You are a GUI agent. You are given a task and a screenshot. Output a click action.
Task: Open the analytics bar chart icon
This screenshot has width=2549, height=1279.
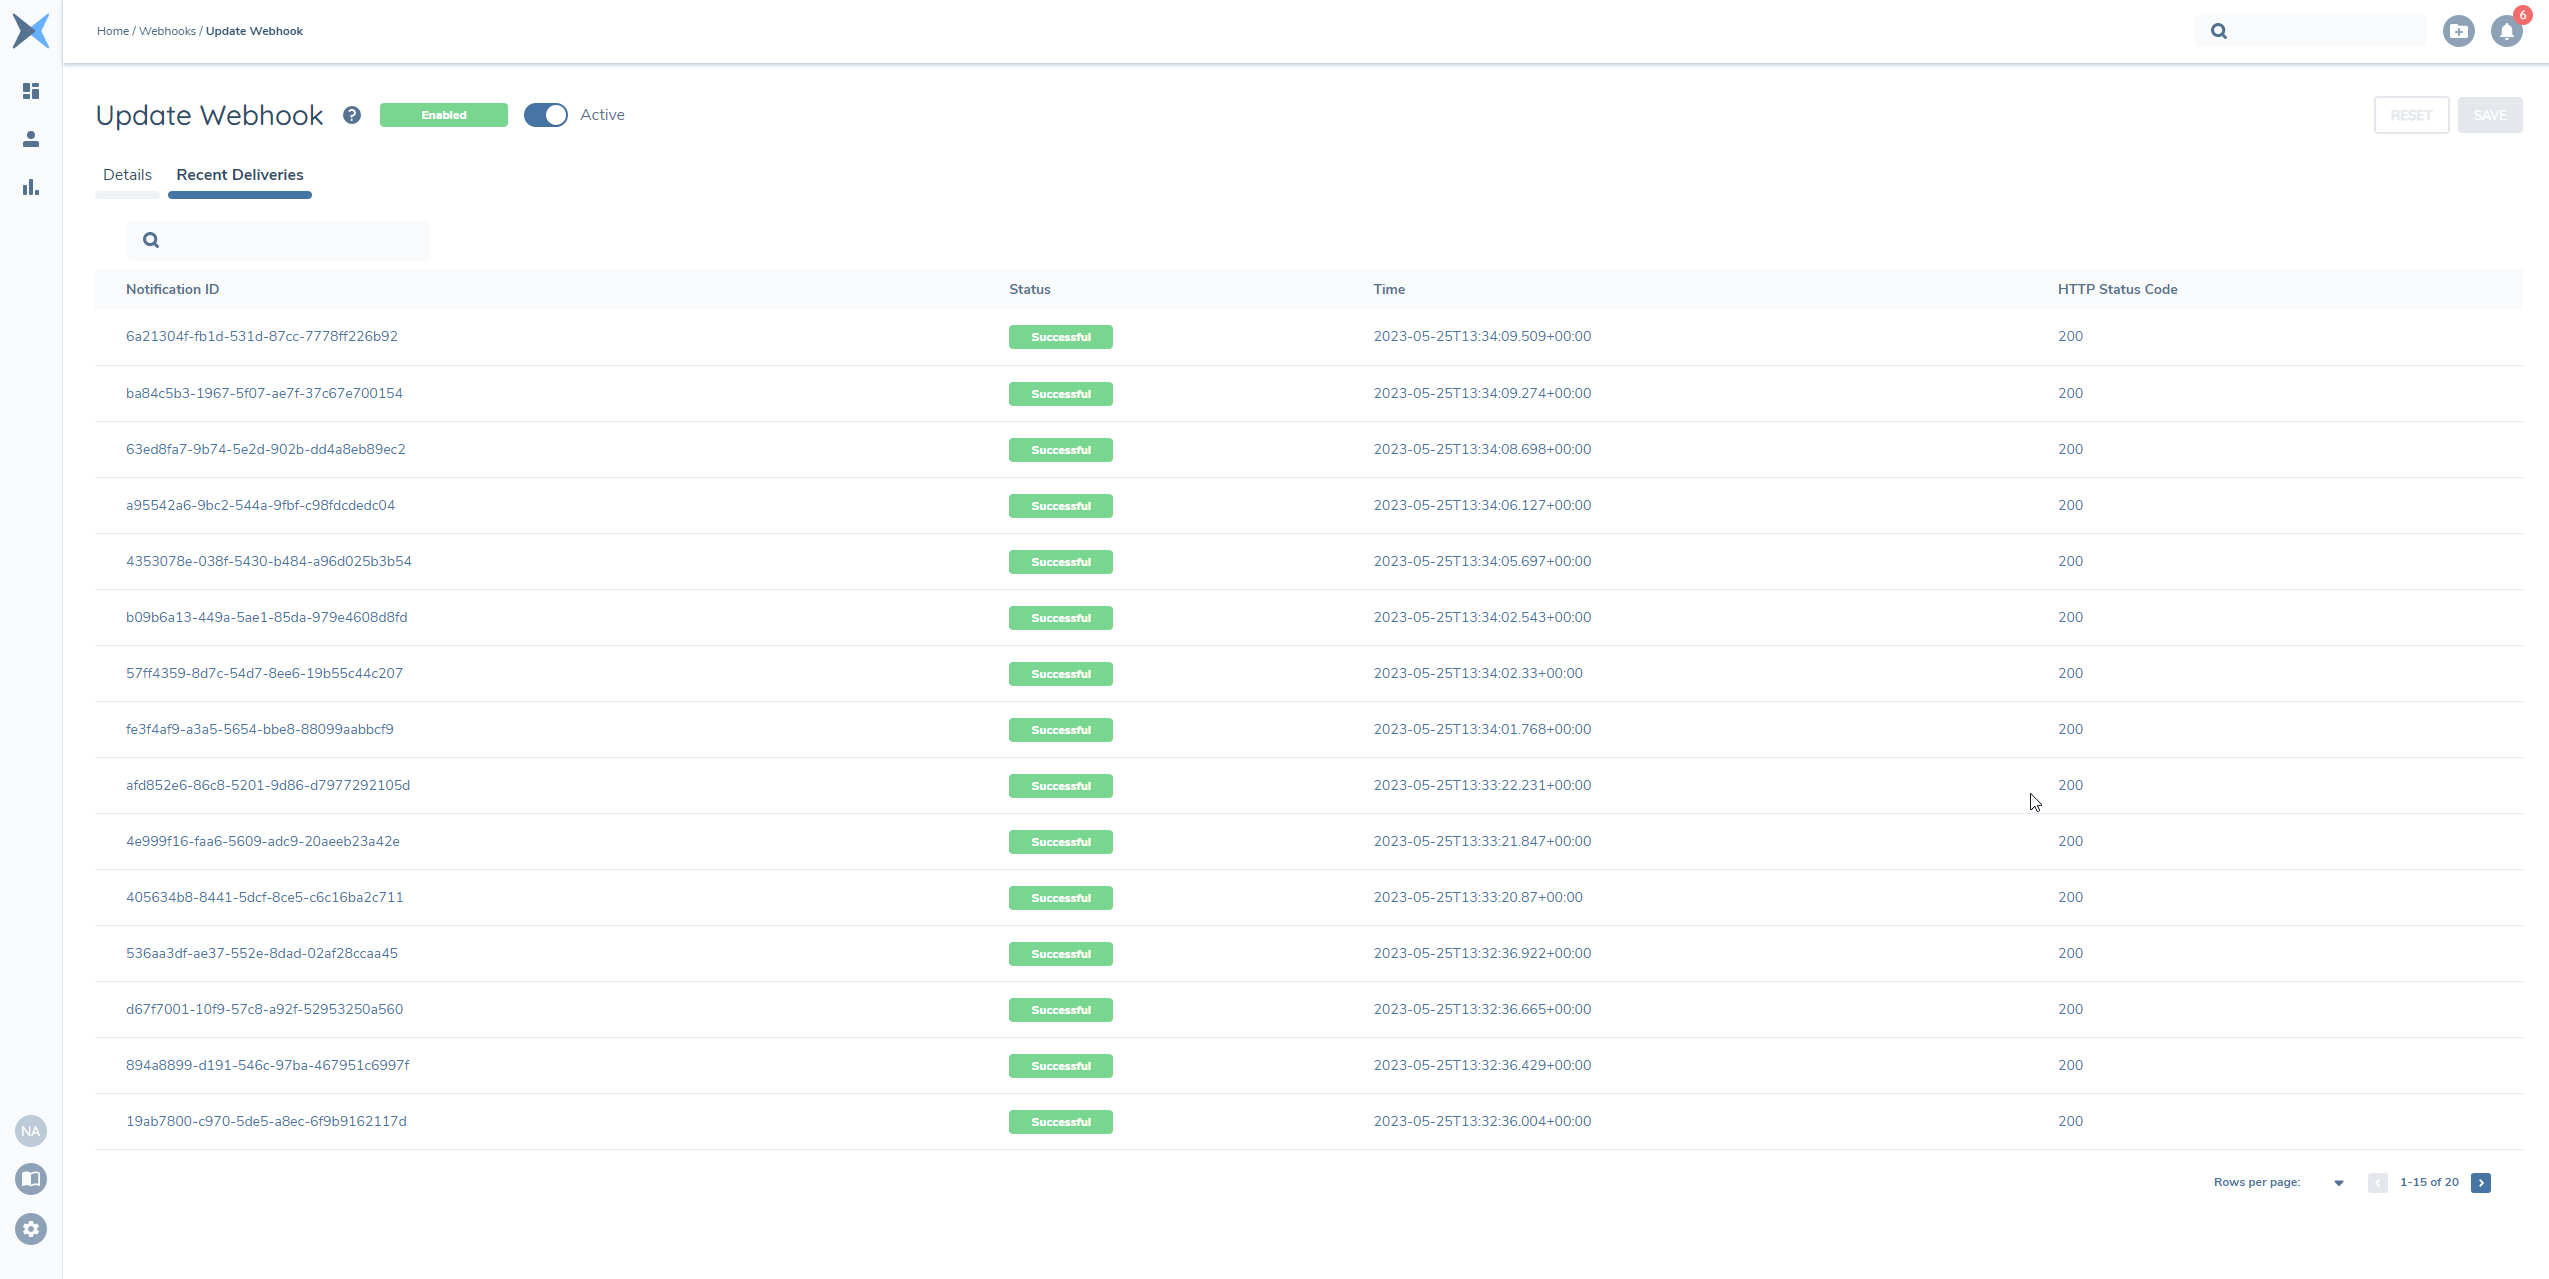(31, 187)
